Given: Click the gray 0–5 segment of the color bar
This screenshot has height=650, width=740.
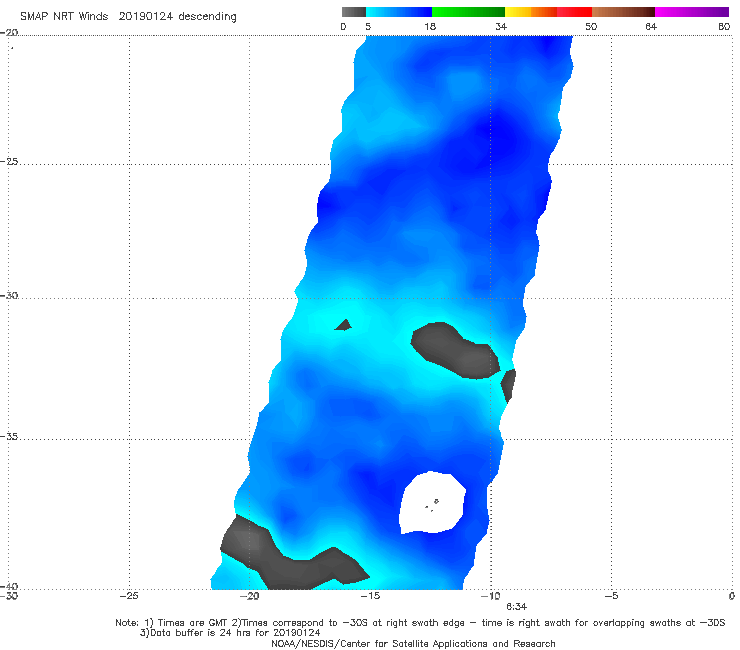Looking at the screenshot, I should coord(353,12).
